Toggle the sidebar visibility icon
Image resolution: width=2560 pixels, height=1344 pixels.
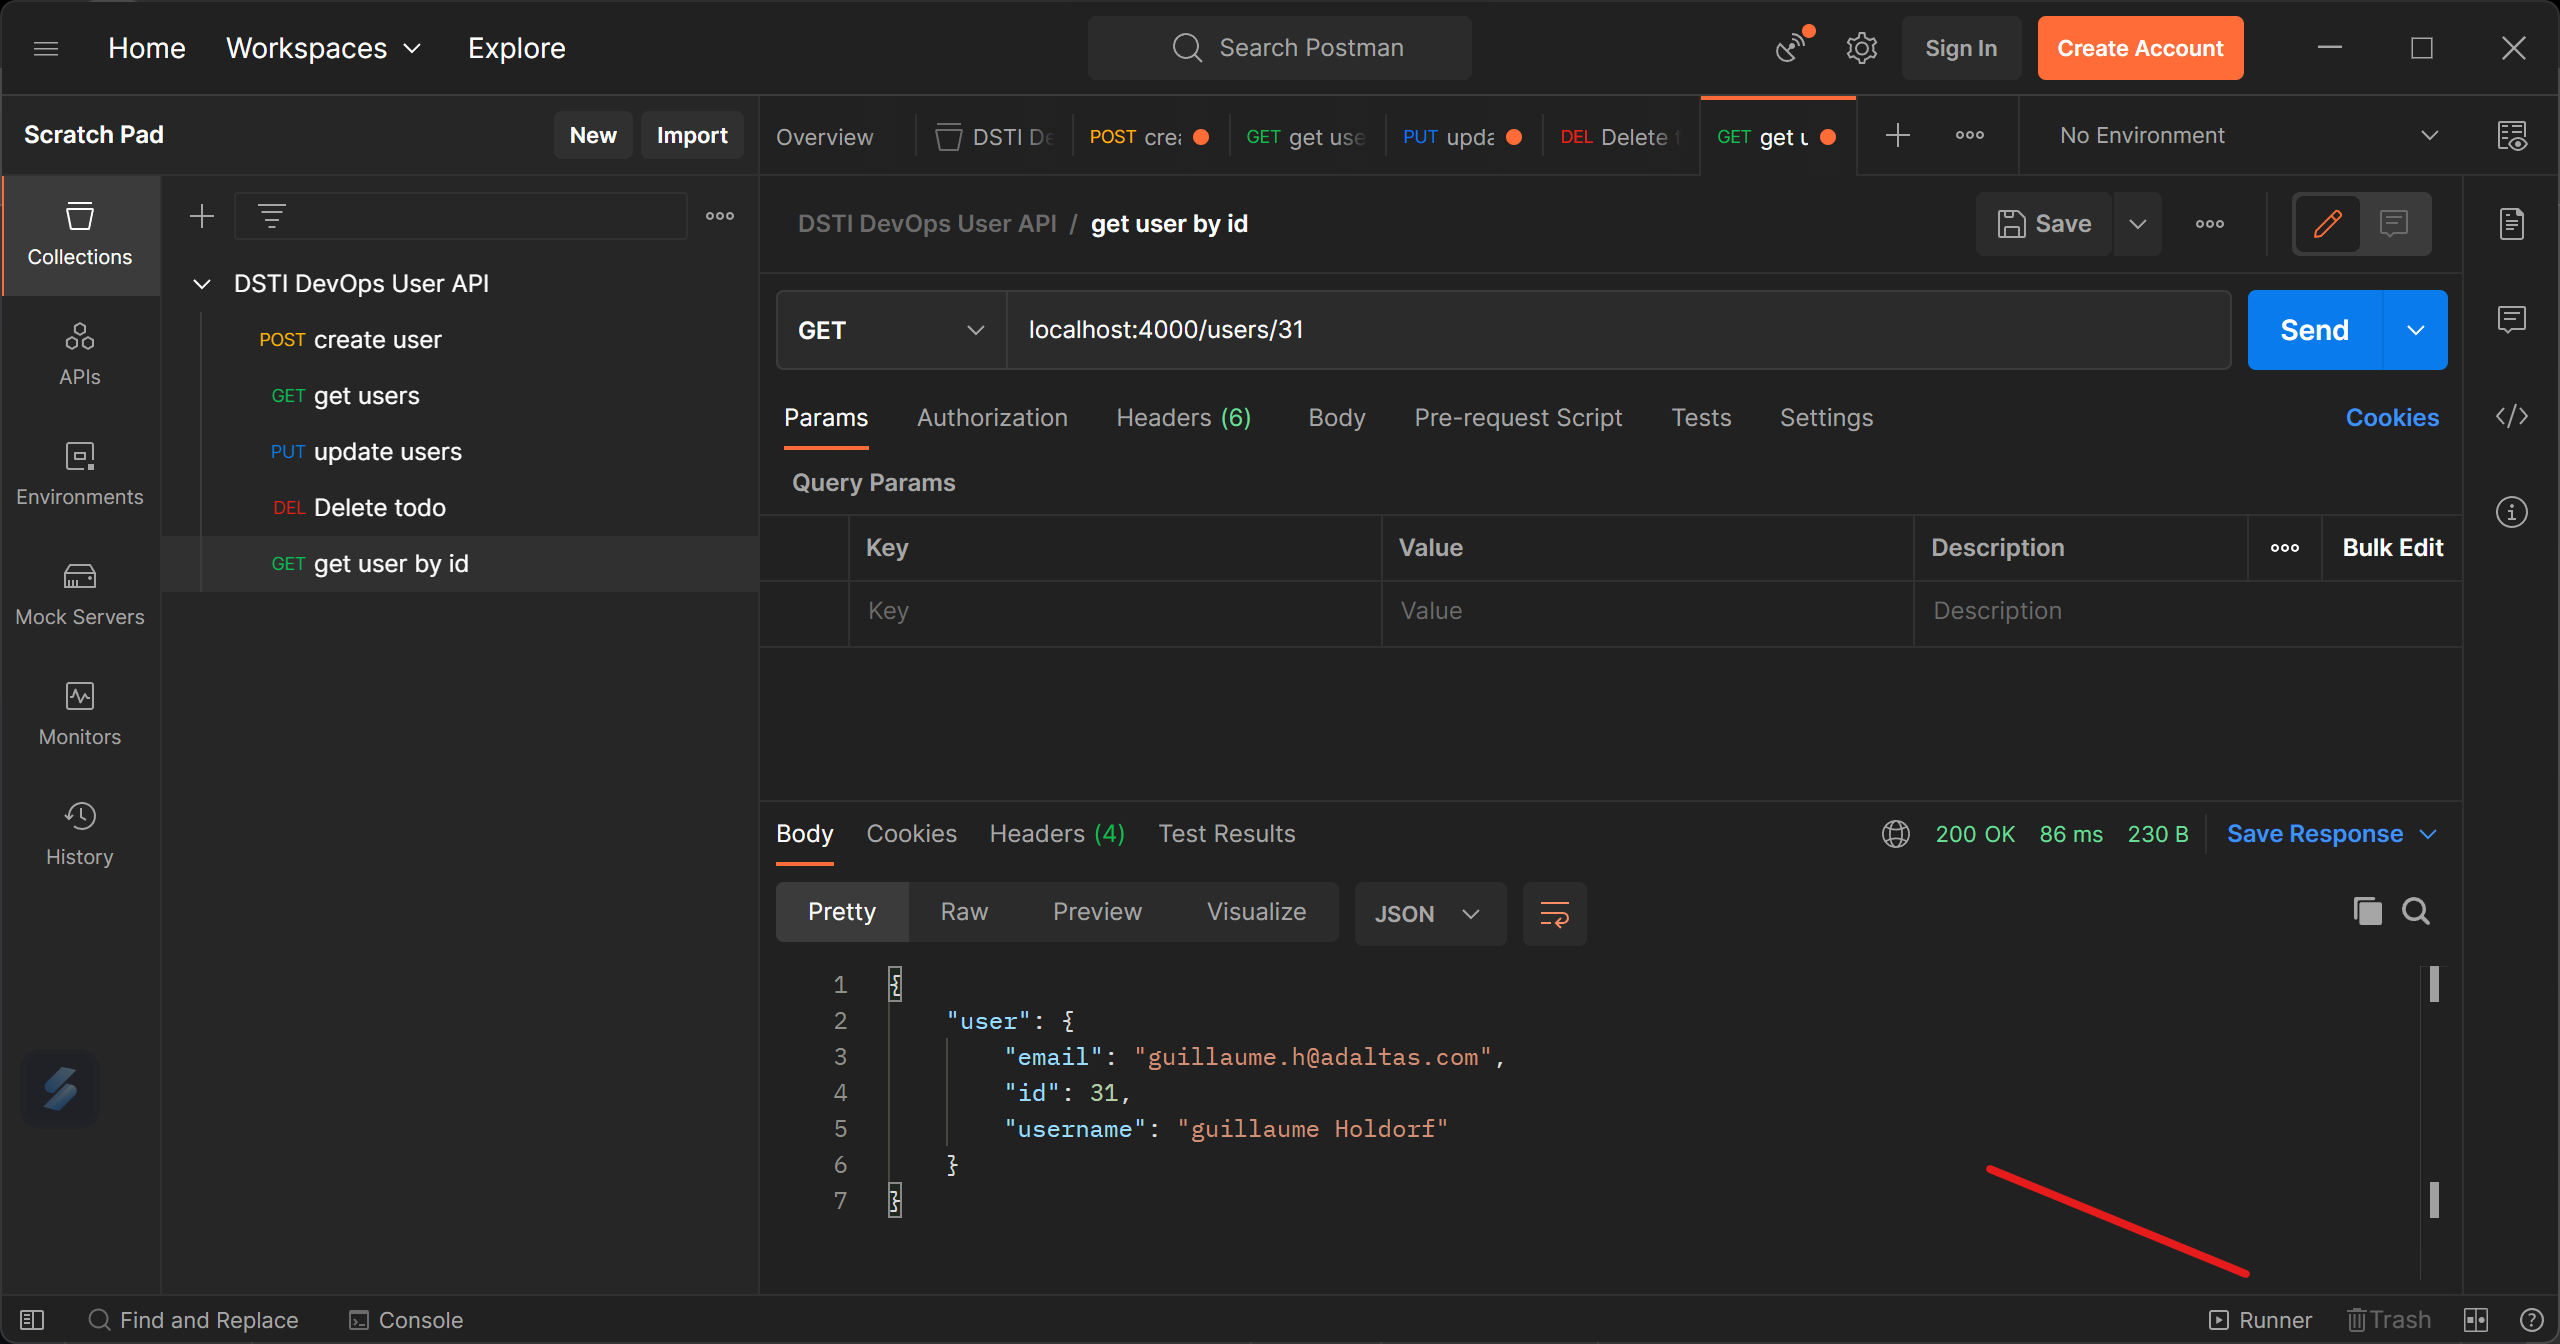click(x=32, y=1320)
